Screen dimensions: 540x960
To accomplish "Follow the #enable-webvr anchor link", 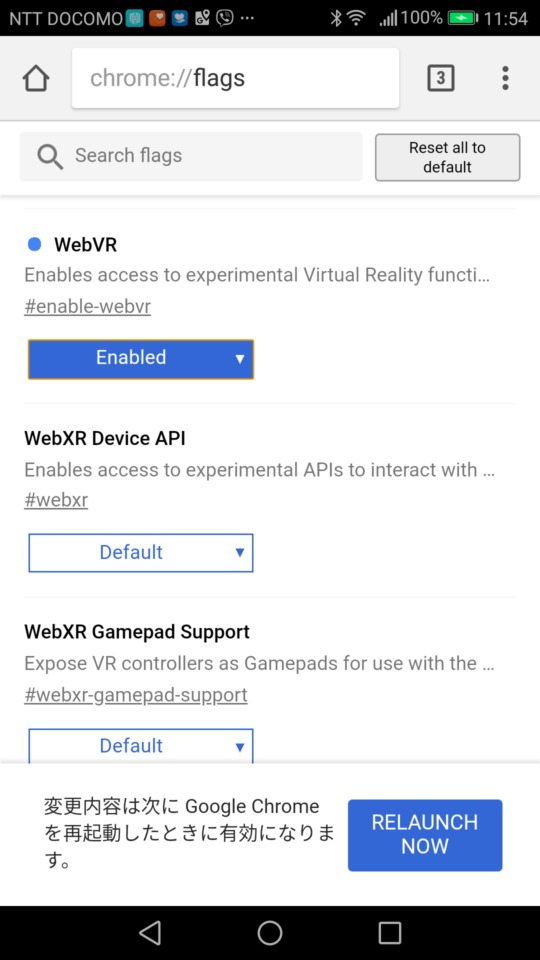I will tap(88, 306).
